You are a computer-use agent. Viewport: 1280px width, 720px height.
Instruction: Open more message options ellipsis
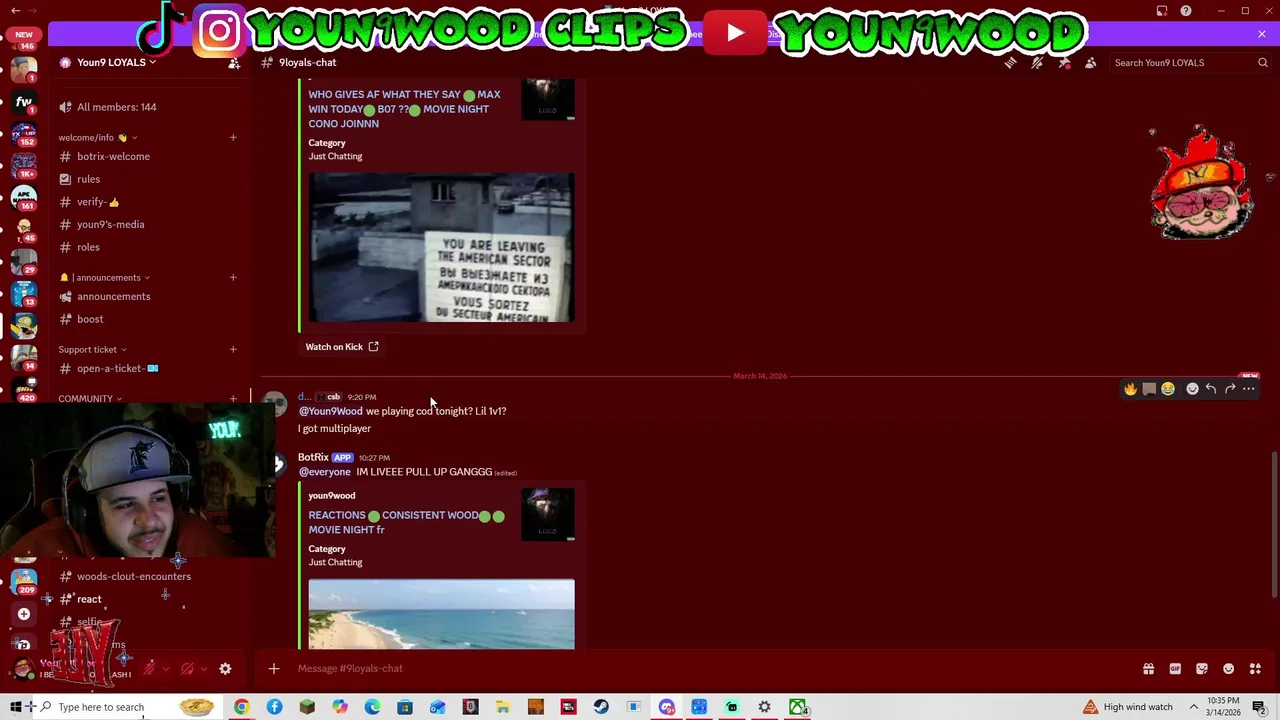point(1249,389)
